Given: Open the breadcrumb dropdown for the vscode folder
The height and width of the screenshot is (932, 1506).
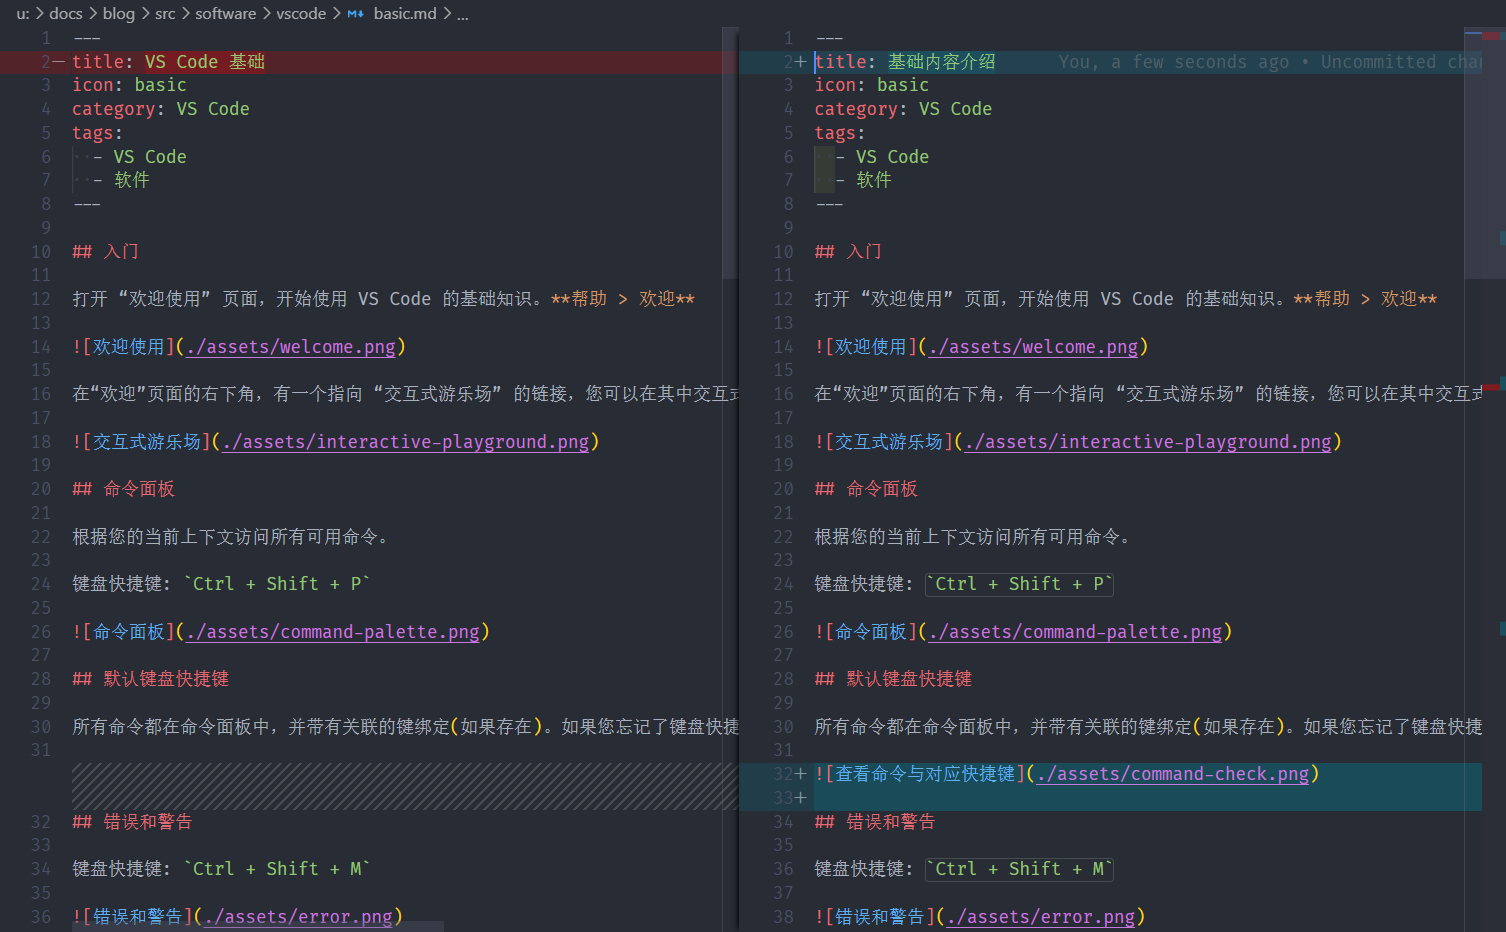Looking at the screenshot, I should 302,13.
